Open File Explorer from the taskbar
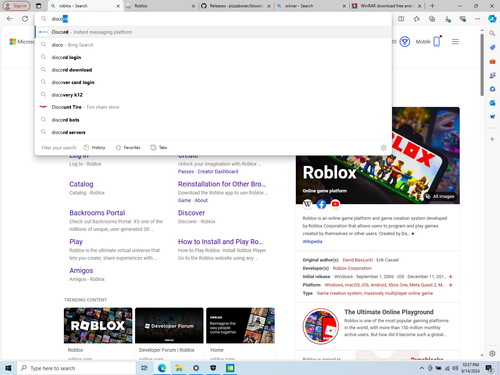 tap(179, 368)
